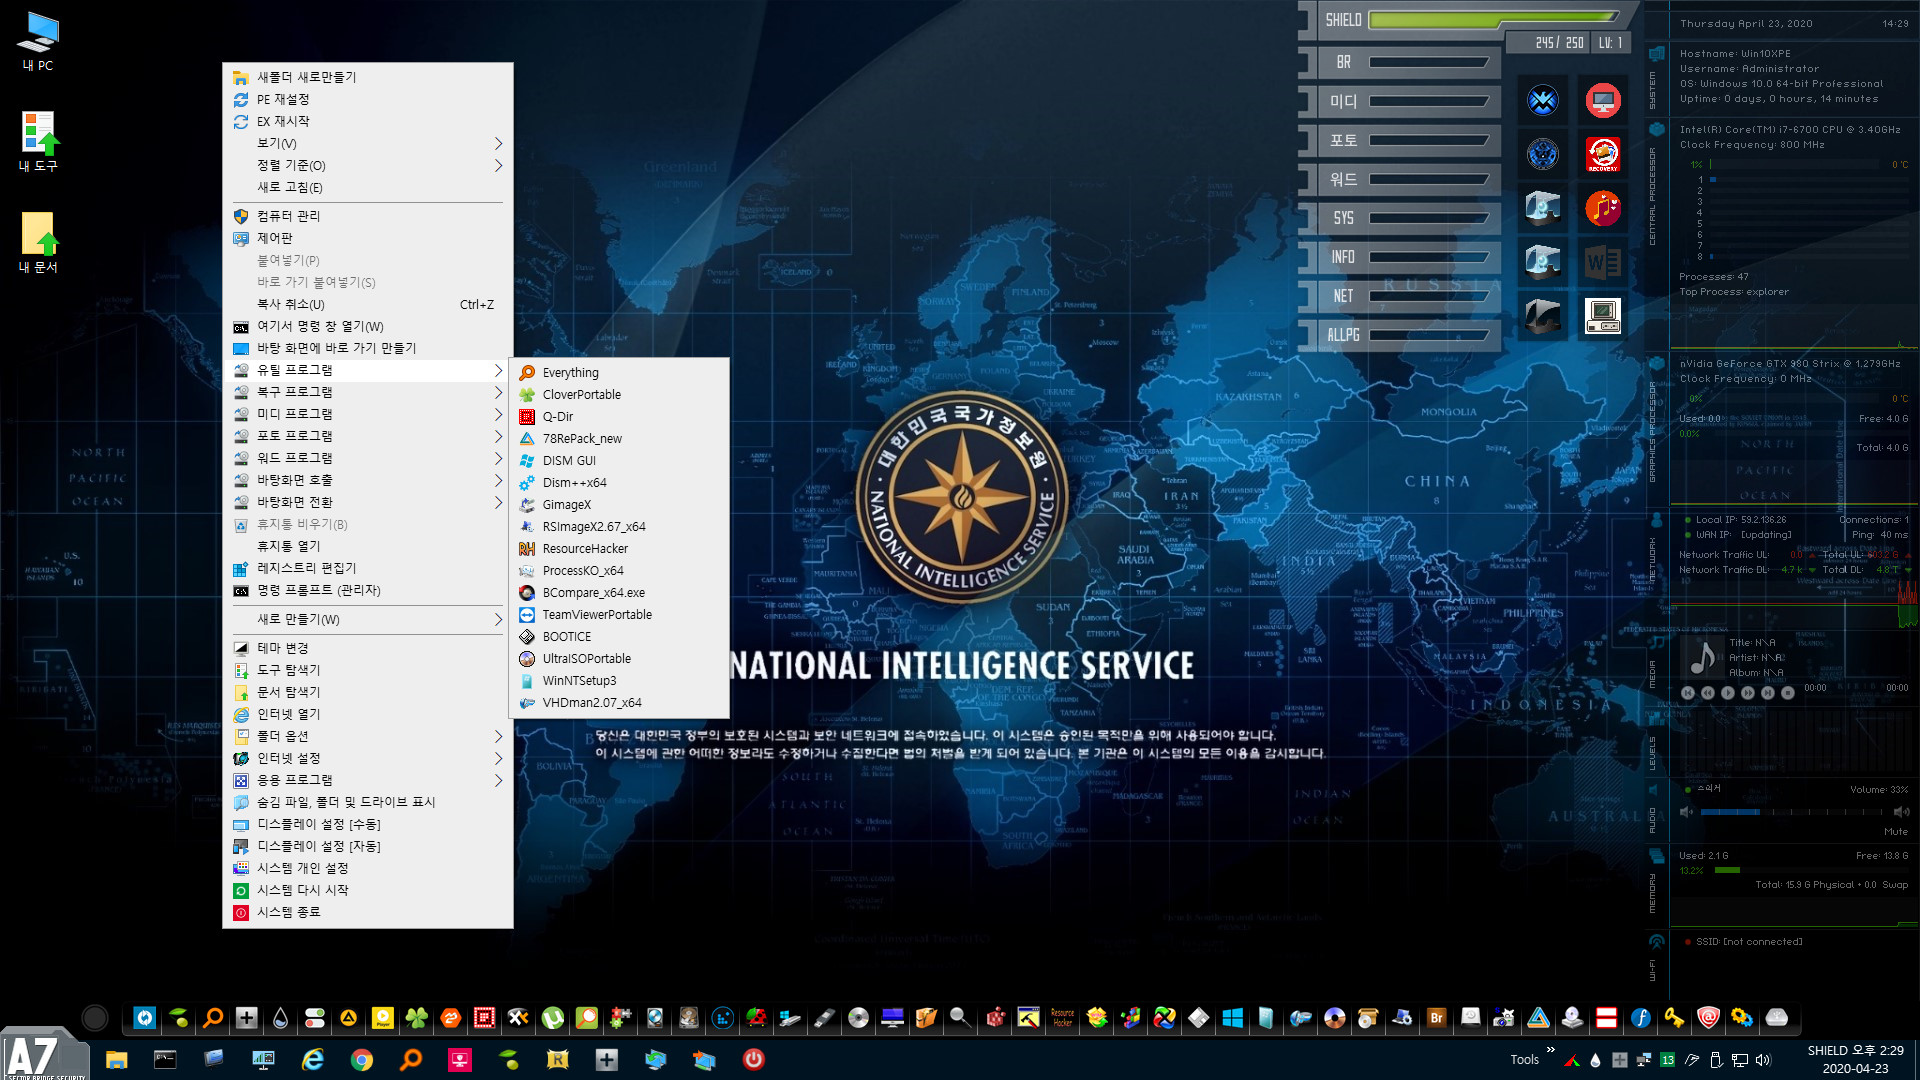Screen dimensions: 1920x1080
Task: Open the 내 문서 desktop icon
Action: (38, 242)
